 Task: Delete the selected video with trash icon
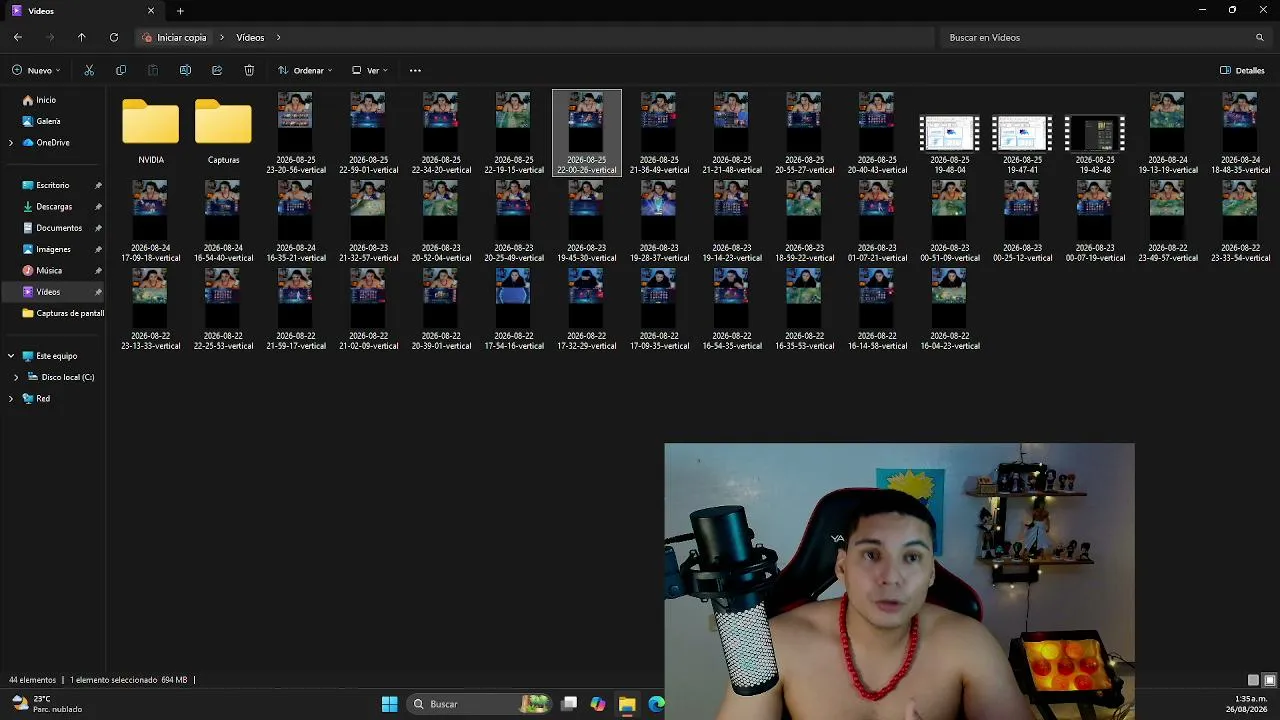click(x=249, y=70)
